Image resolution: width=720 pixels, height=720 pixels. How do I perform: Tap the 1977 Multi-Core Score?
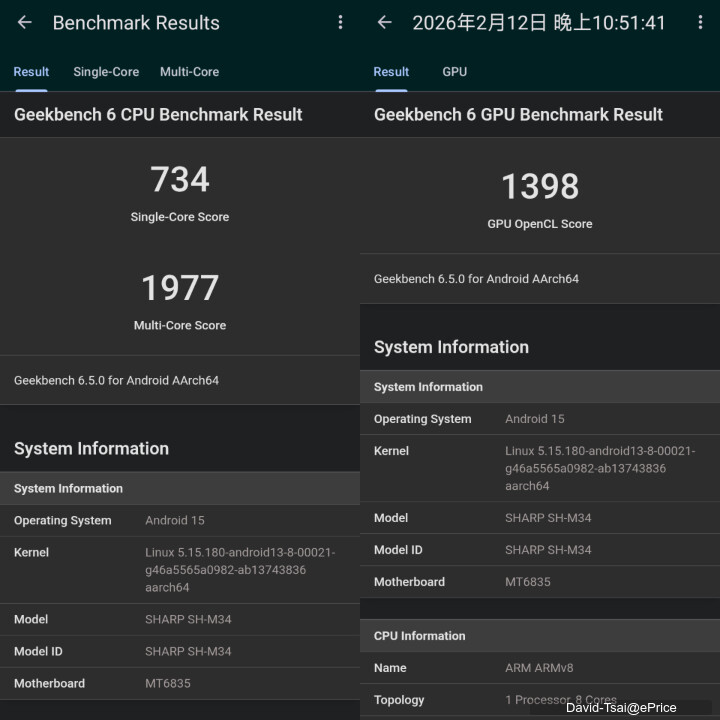click(180, 288)
